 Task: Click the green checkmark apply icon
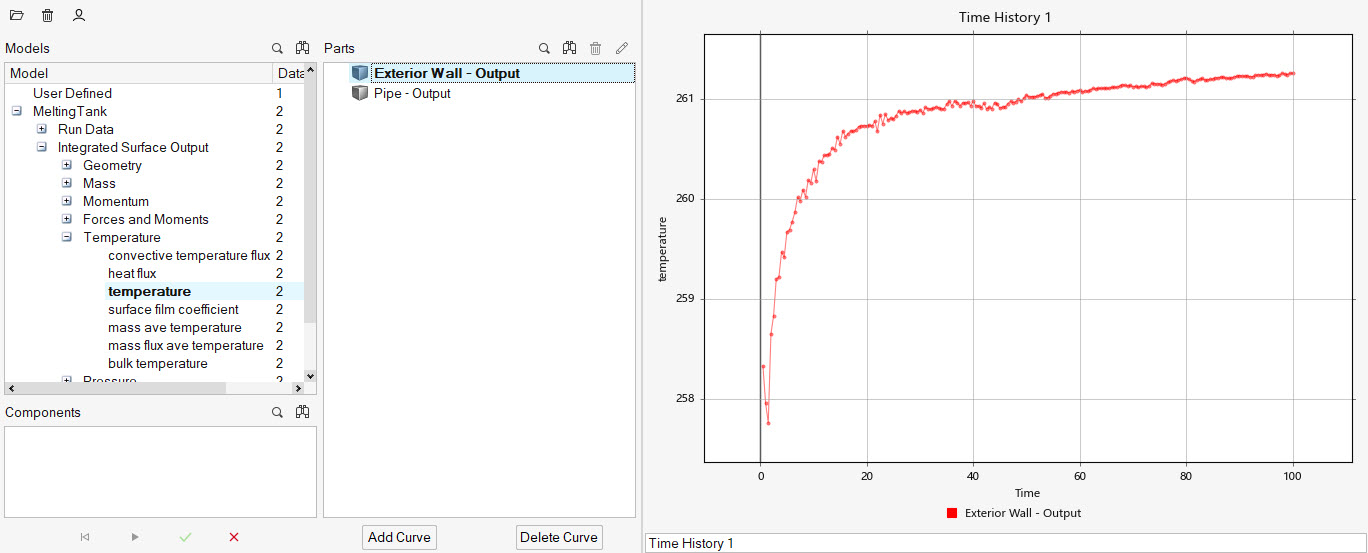[x=185, y=537]
